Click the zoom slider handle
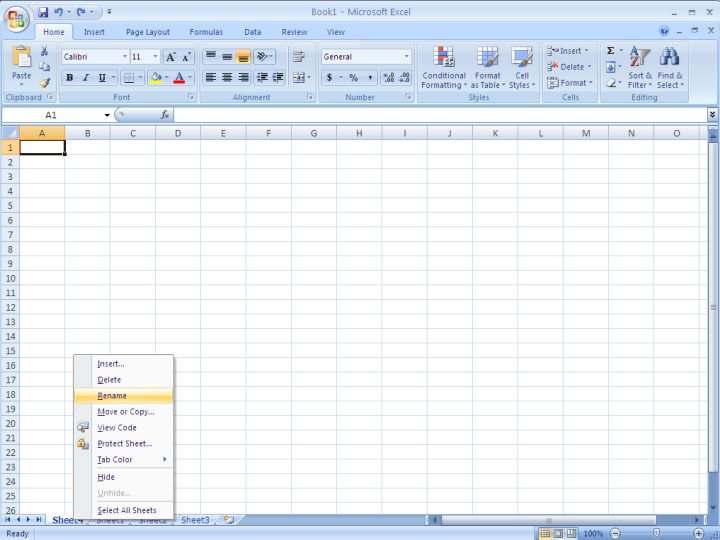The height and width of the screenshot is (540, 720). (657, 533)
